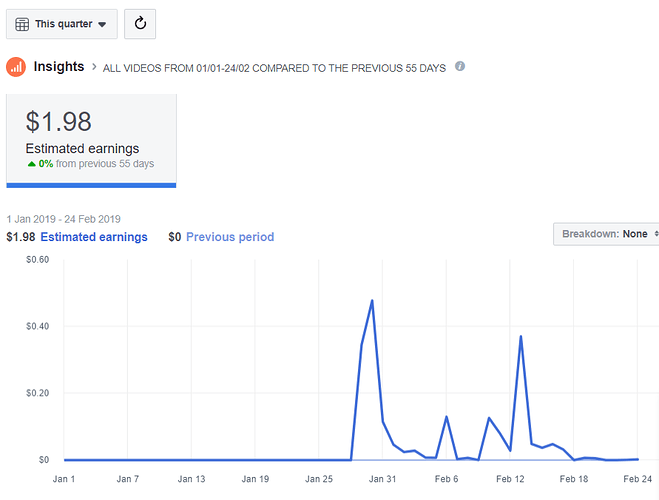Image resolution: width=659 pixels, height=500 pixels.
Task: Click the Jan 7 x-axis label
Action: tap(128, 479)
